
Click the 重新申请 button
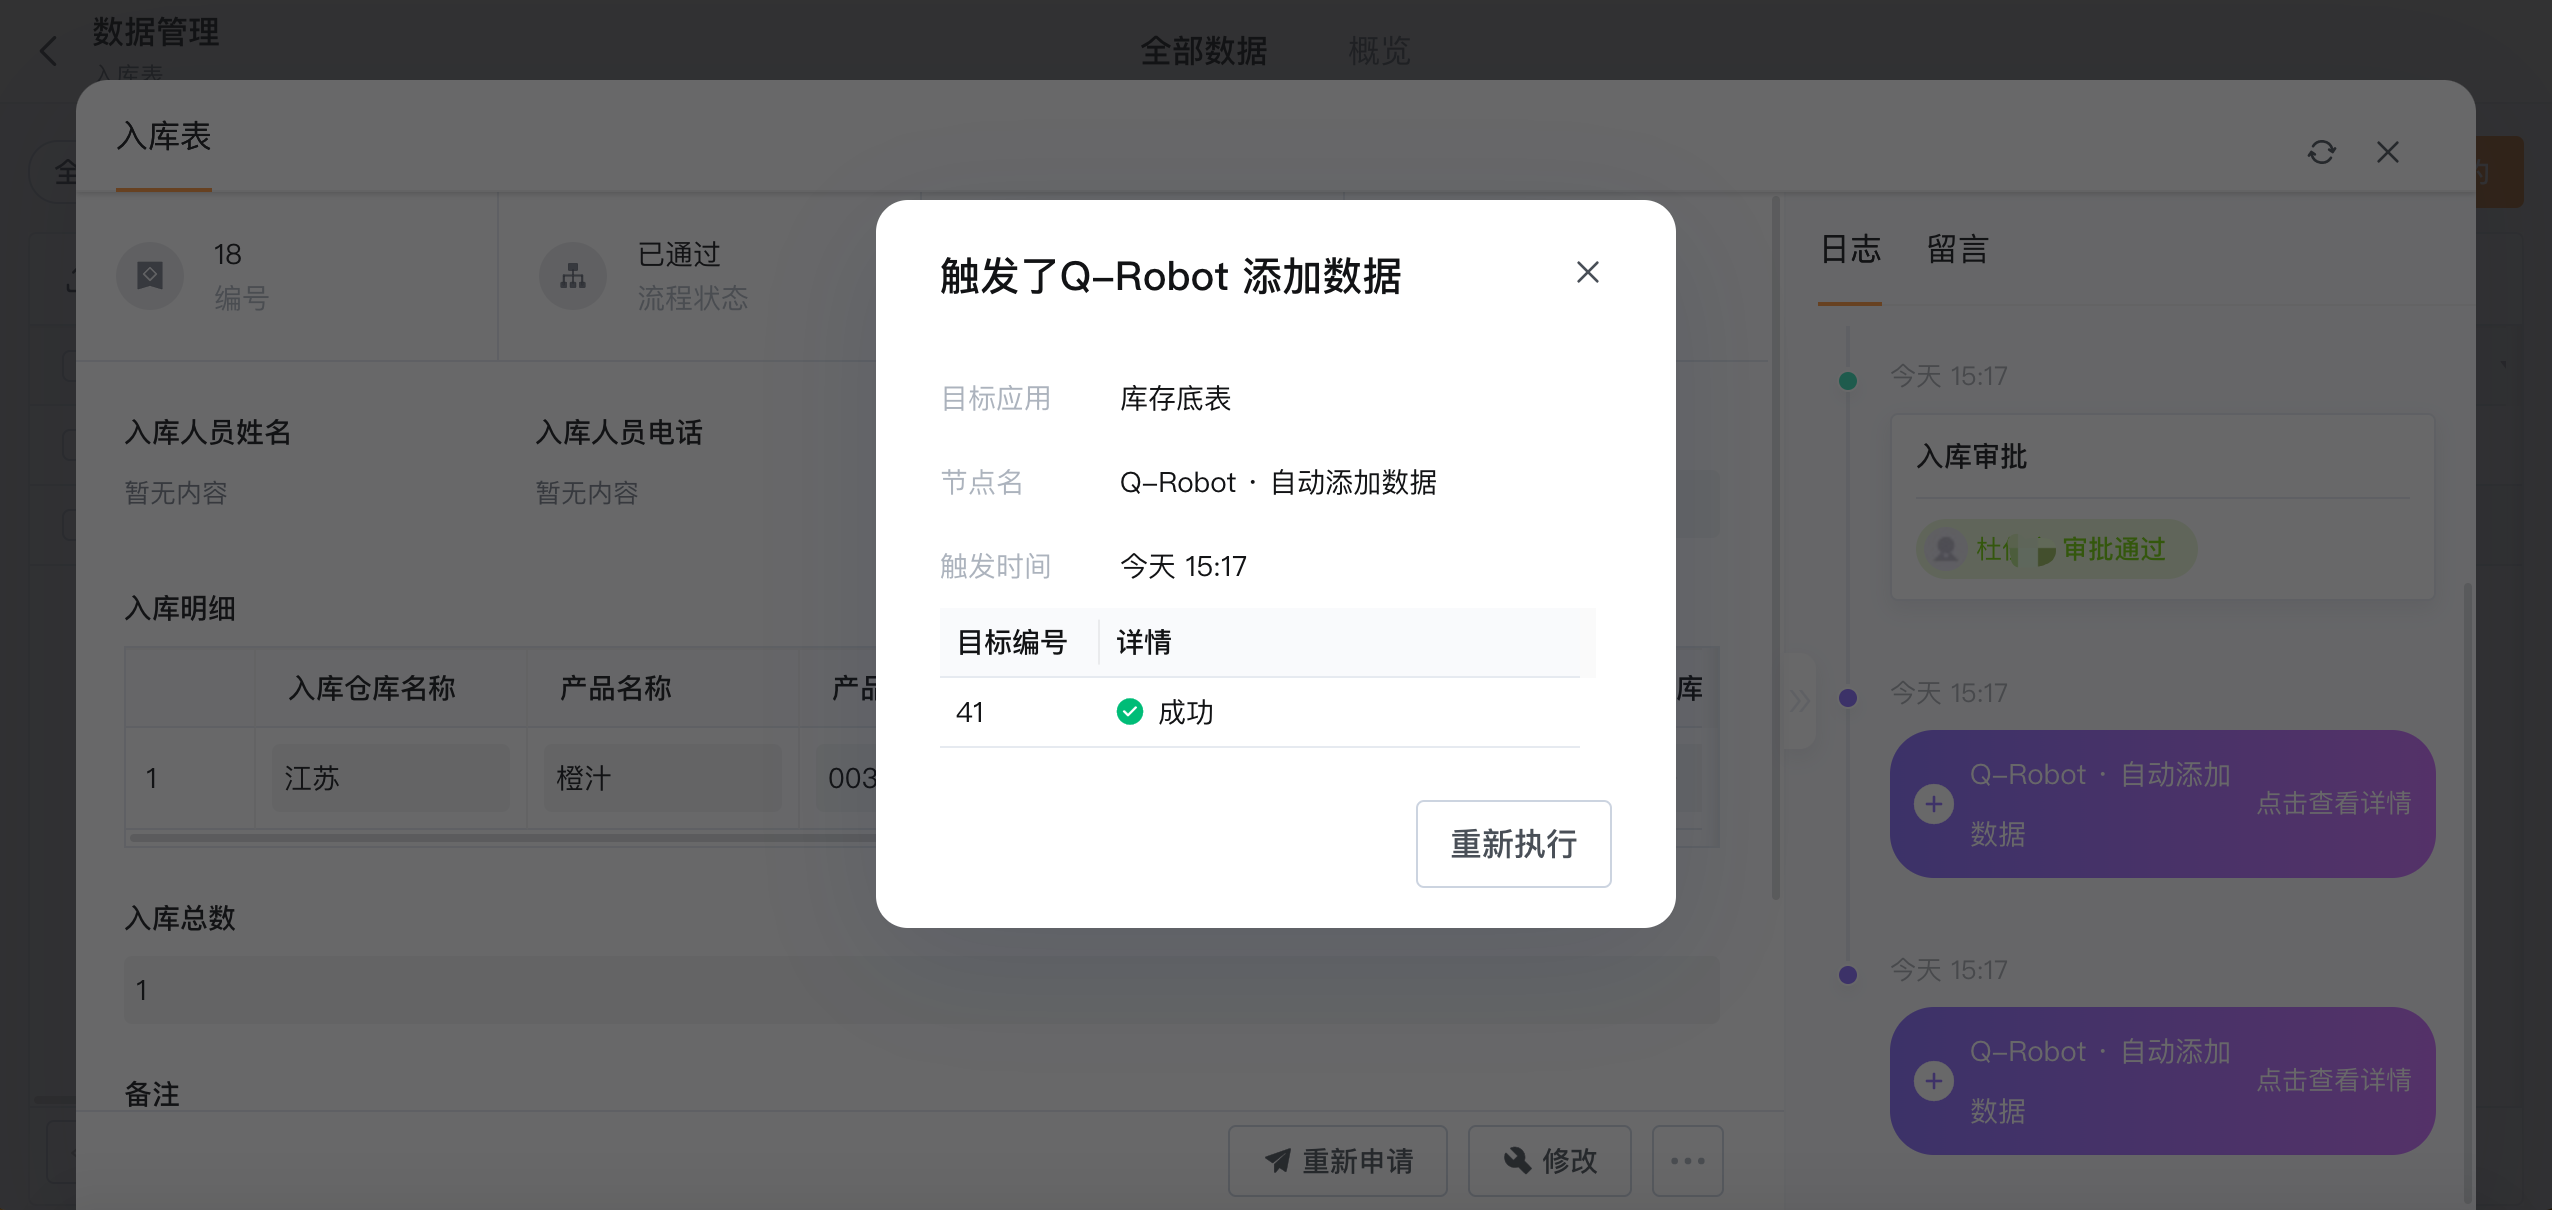click(x=1338, y=1161)
